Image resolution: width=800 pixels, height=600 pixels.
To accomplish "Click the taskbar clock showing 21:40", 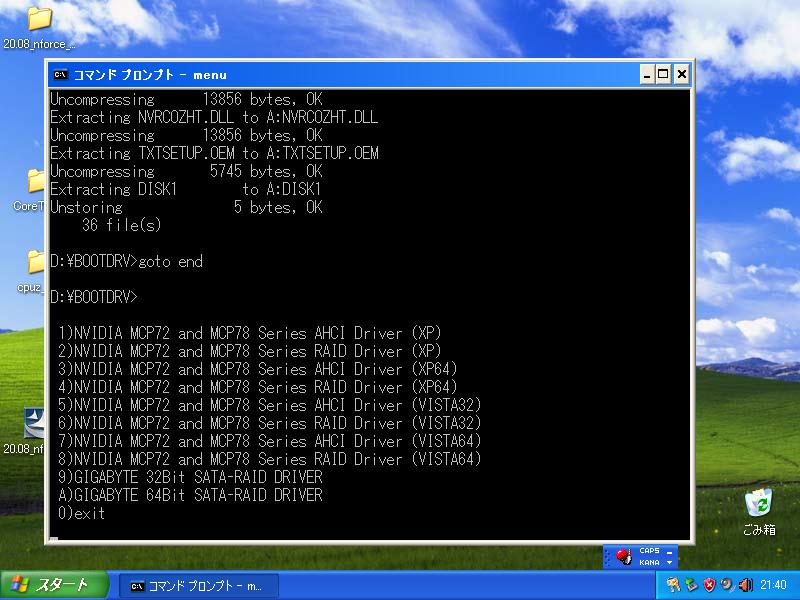I will [772, 585].
